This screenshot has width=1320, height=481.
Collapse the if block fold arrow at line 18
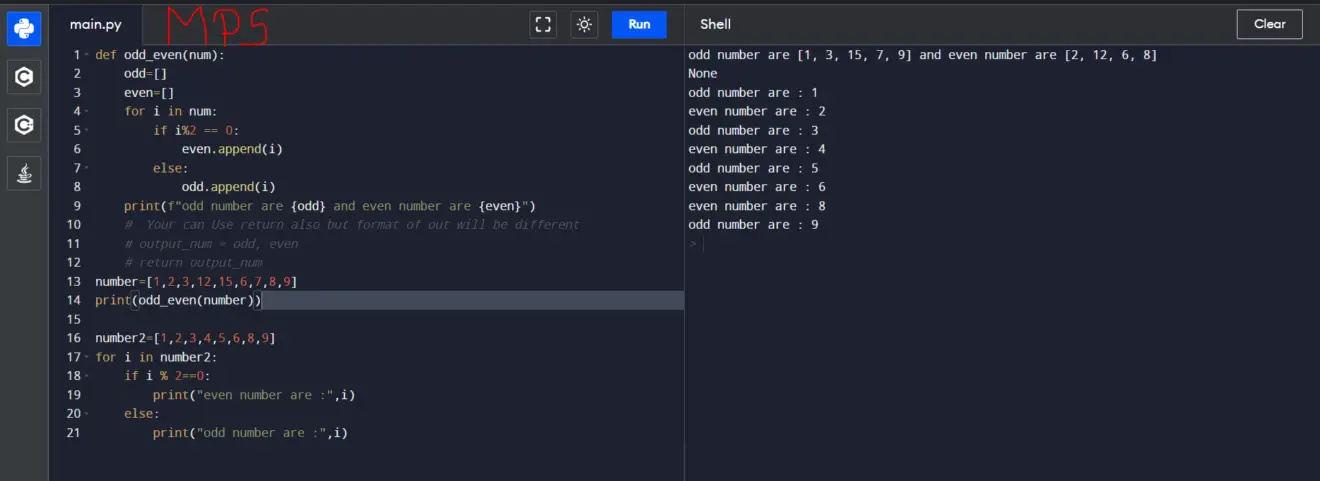[x=86, y=376]
